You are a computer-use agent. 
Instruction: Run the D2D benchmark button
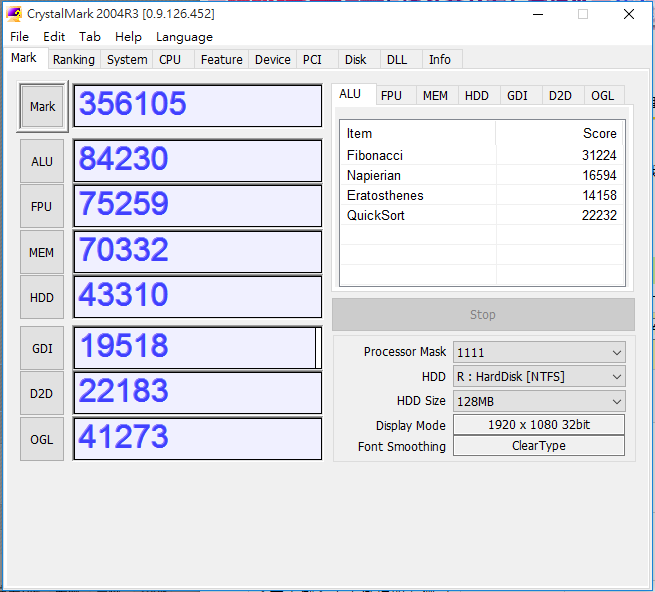click(x=42, y=394)
